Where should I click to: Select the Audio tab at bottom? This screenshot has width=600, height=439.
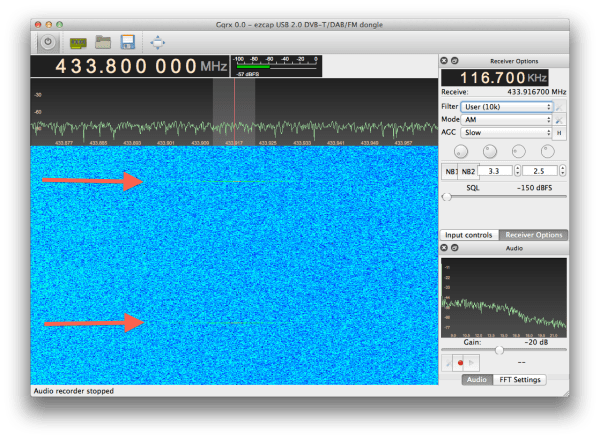pos(477,380)
